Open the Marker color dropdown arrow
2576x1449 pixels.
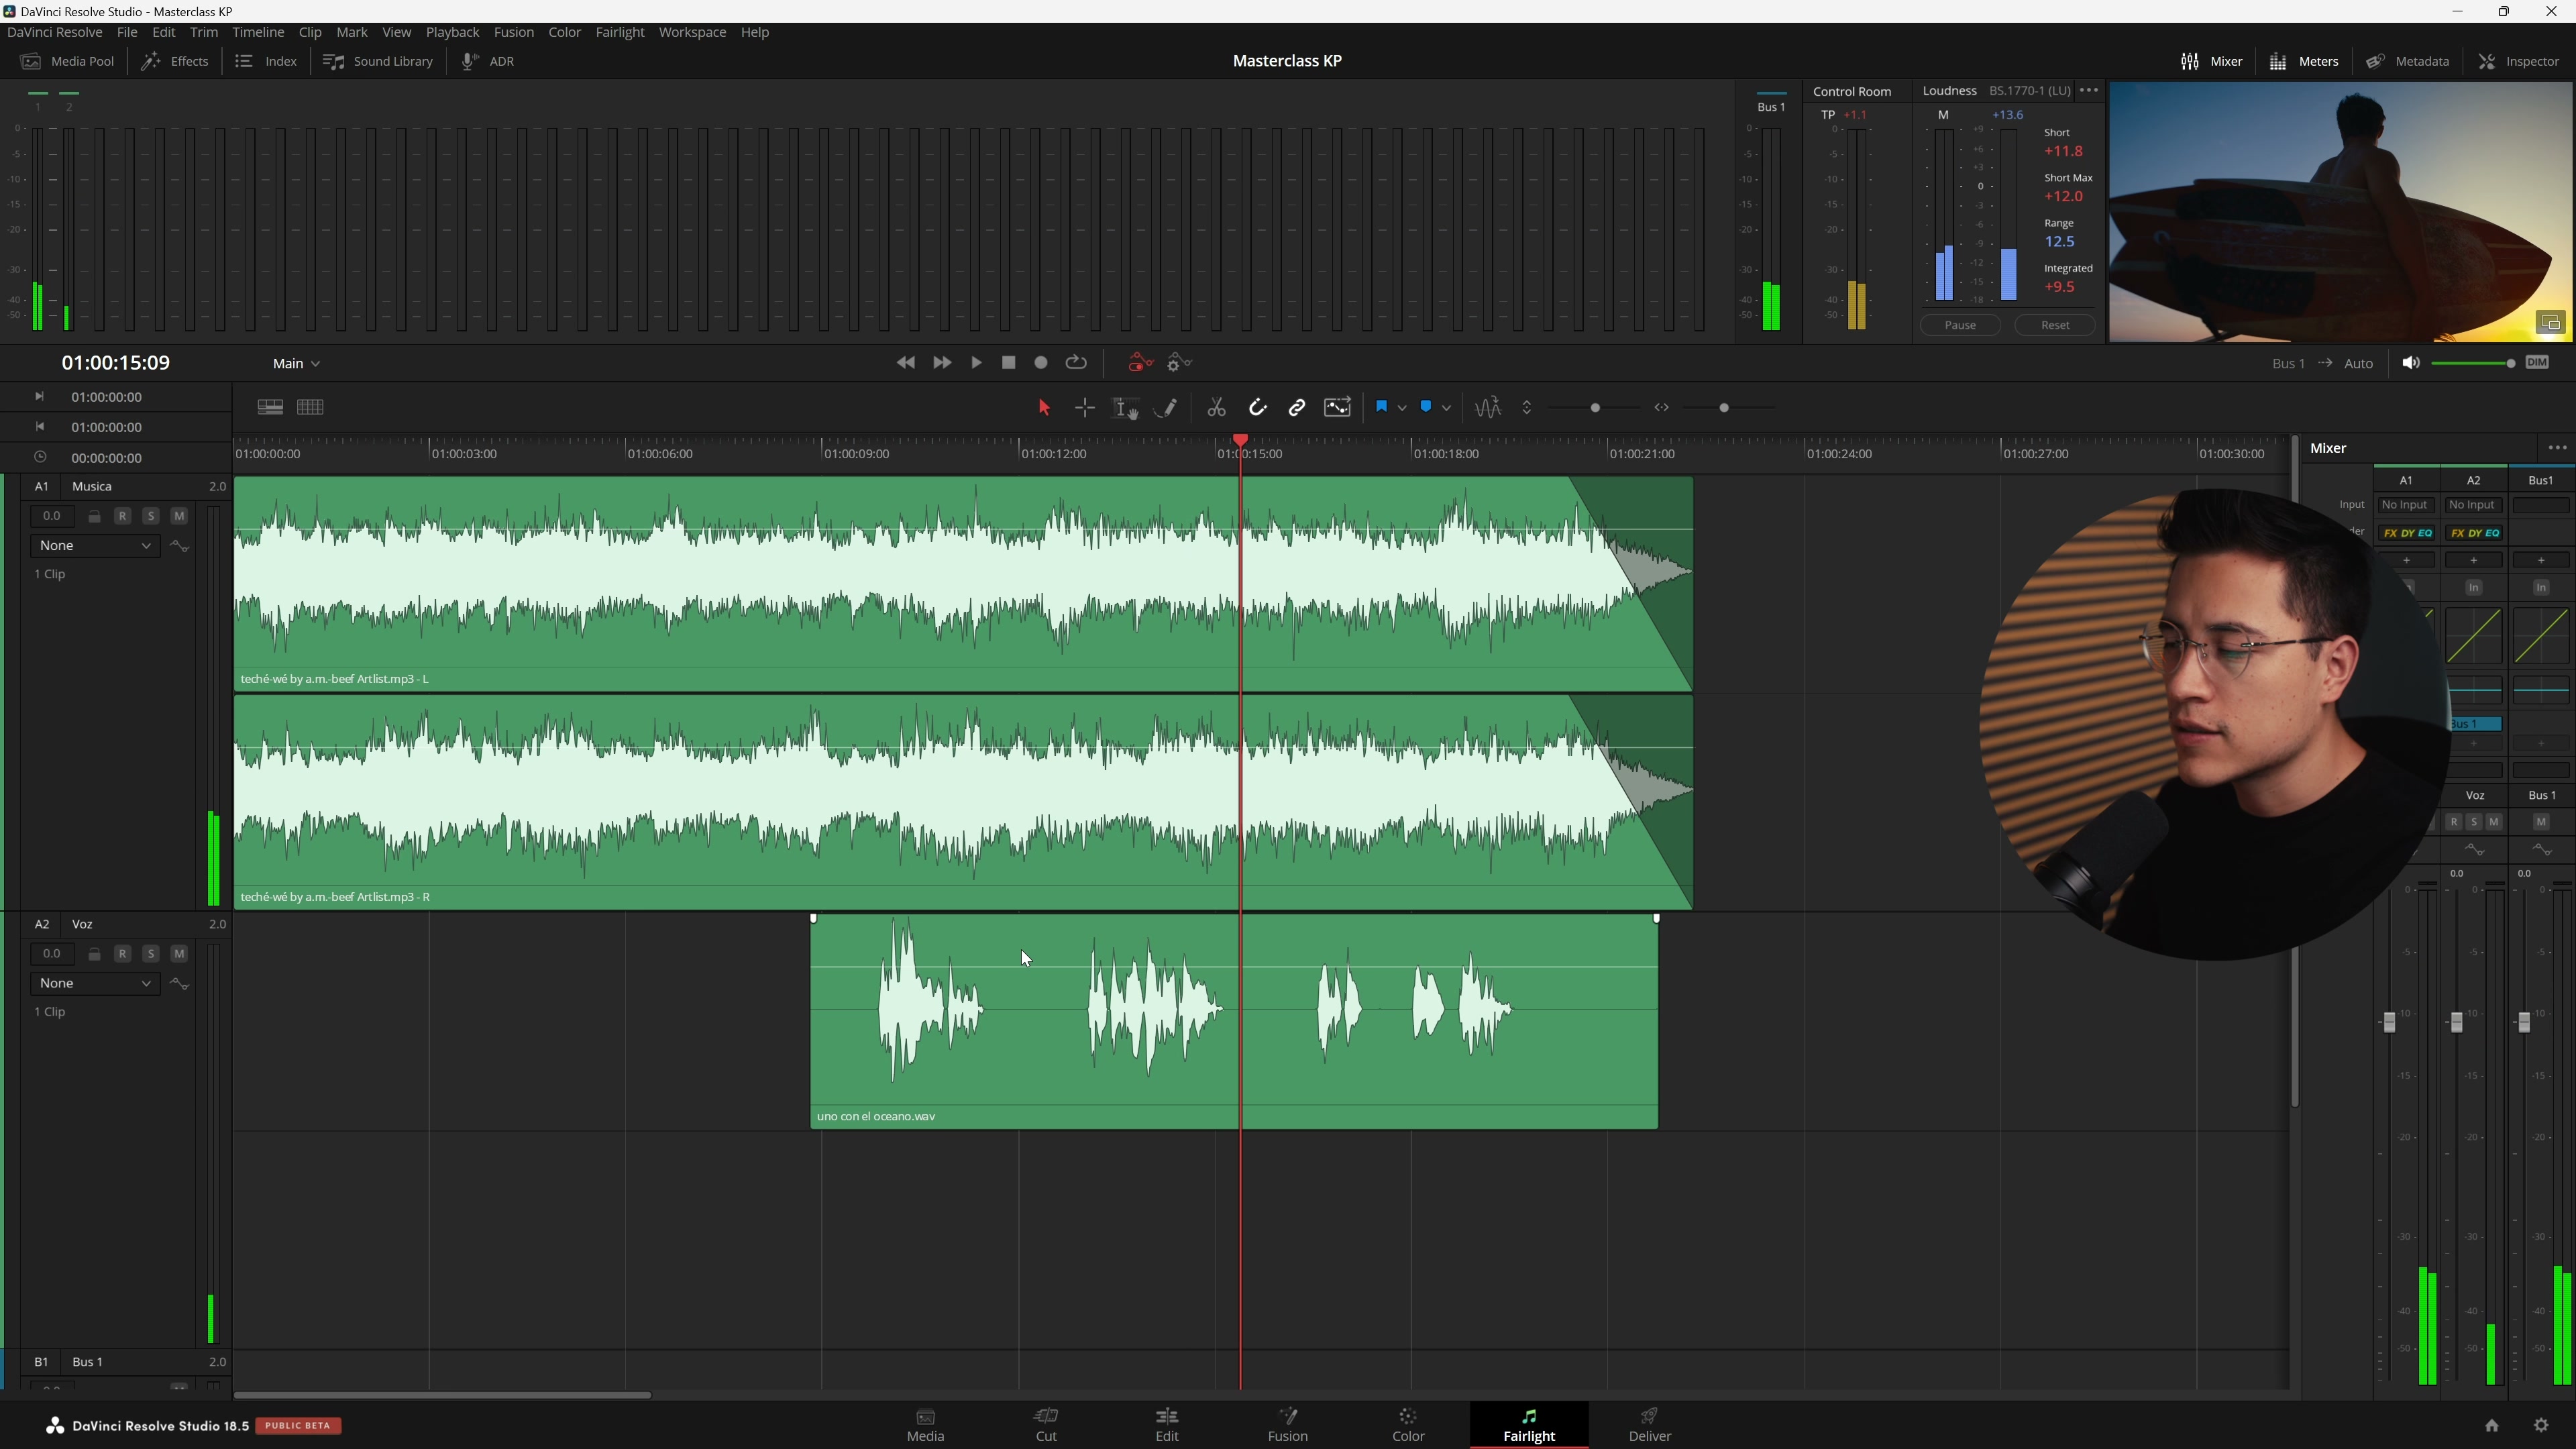pyautogui.click(x=1446, y=408)
